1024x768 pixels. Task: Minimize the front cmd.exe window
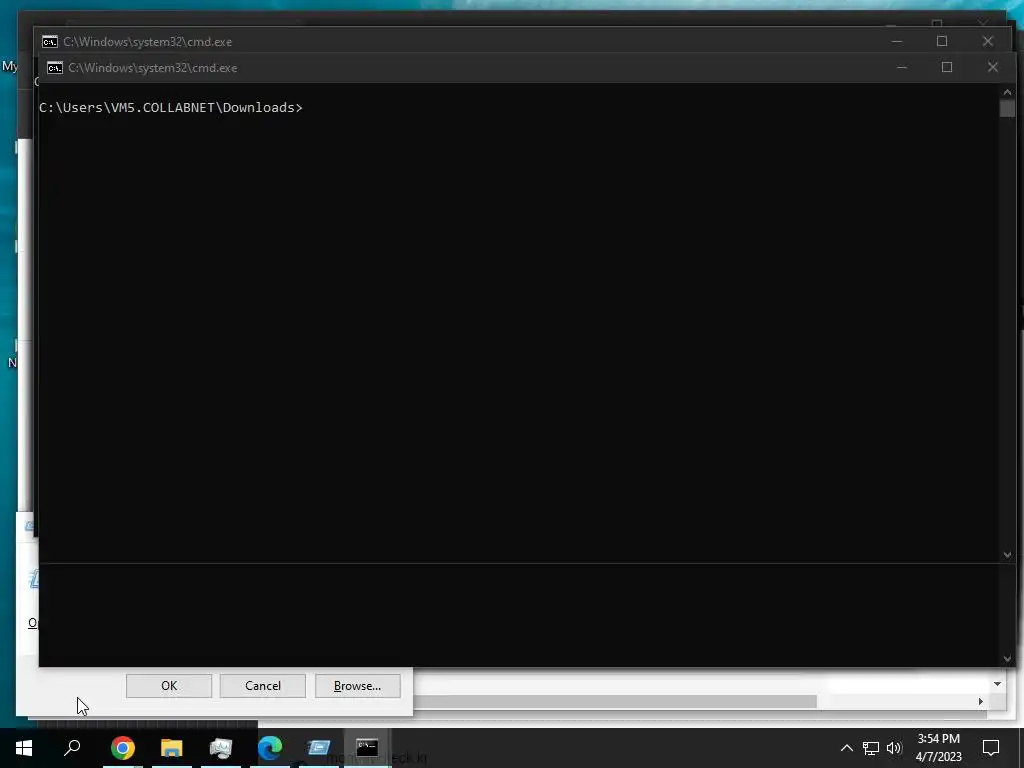pos(902,67)
